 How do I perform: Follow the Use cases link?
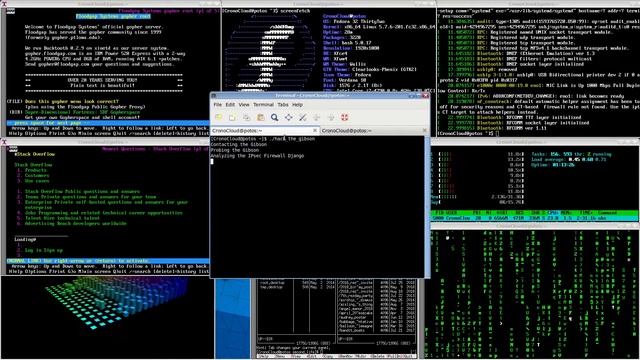[37, 181]
